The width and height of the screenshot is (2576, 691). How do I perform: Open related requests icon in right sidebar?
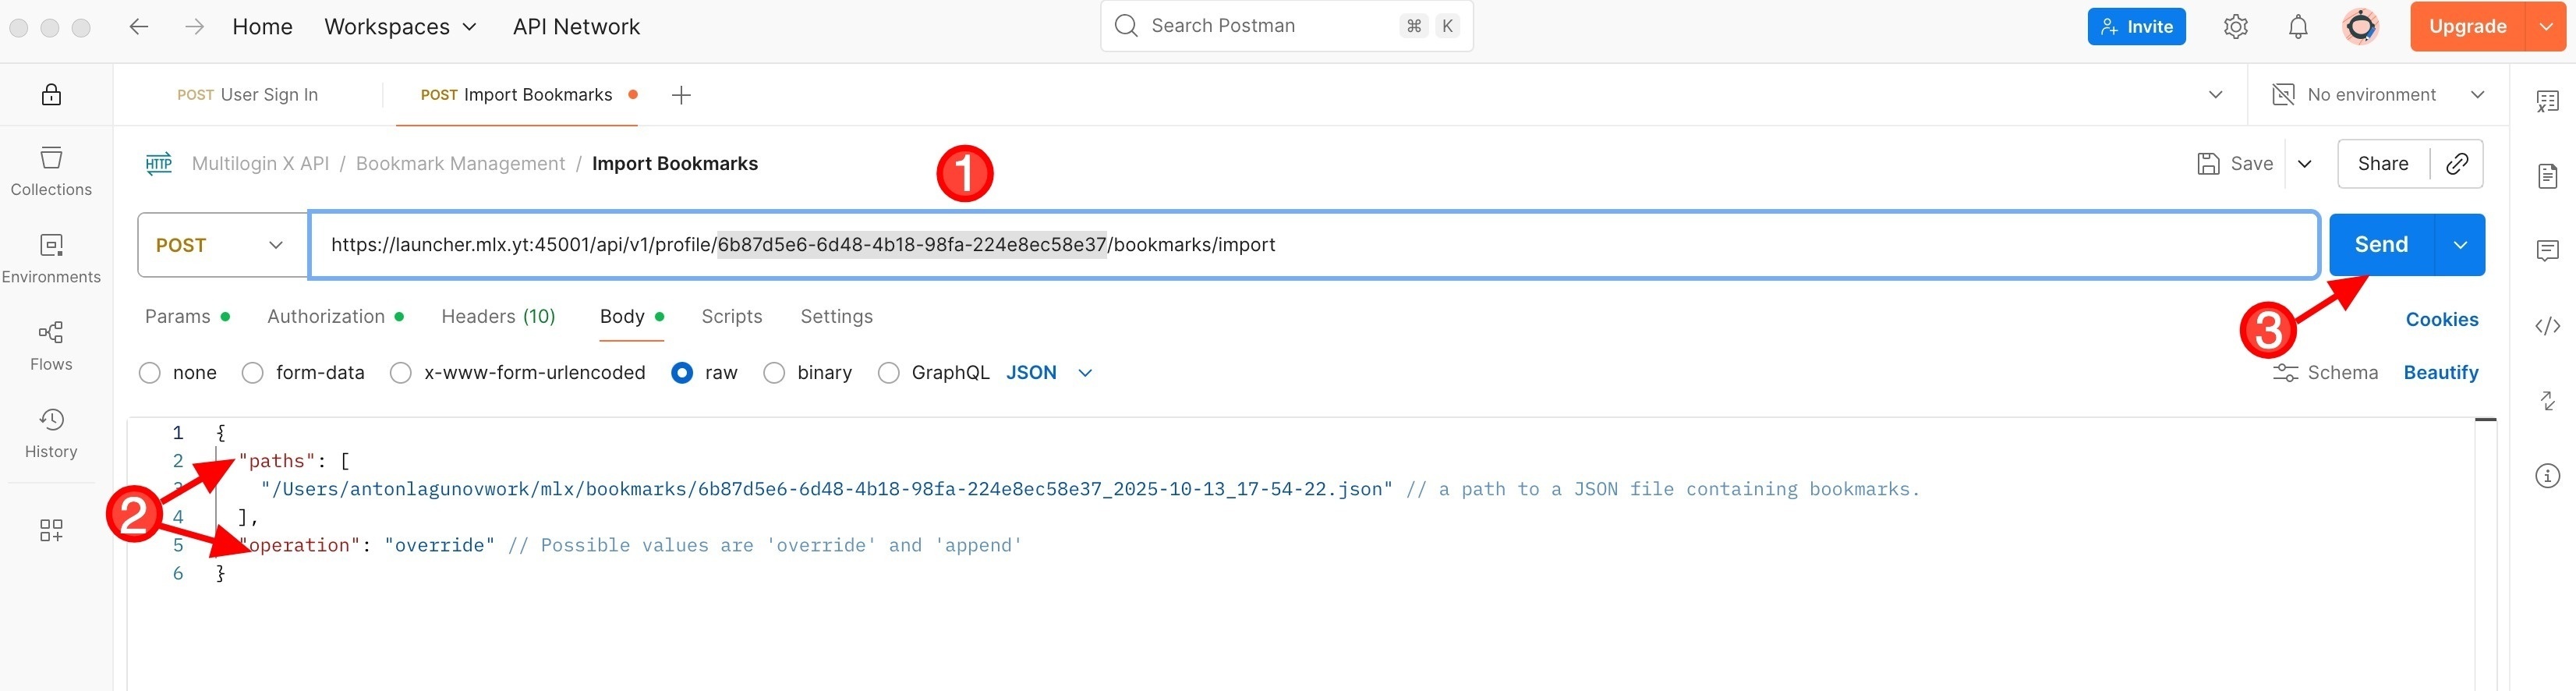[x=2548, y=401]
